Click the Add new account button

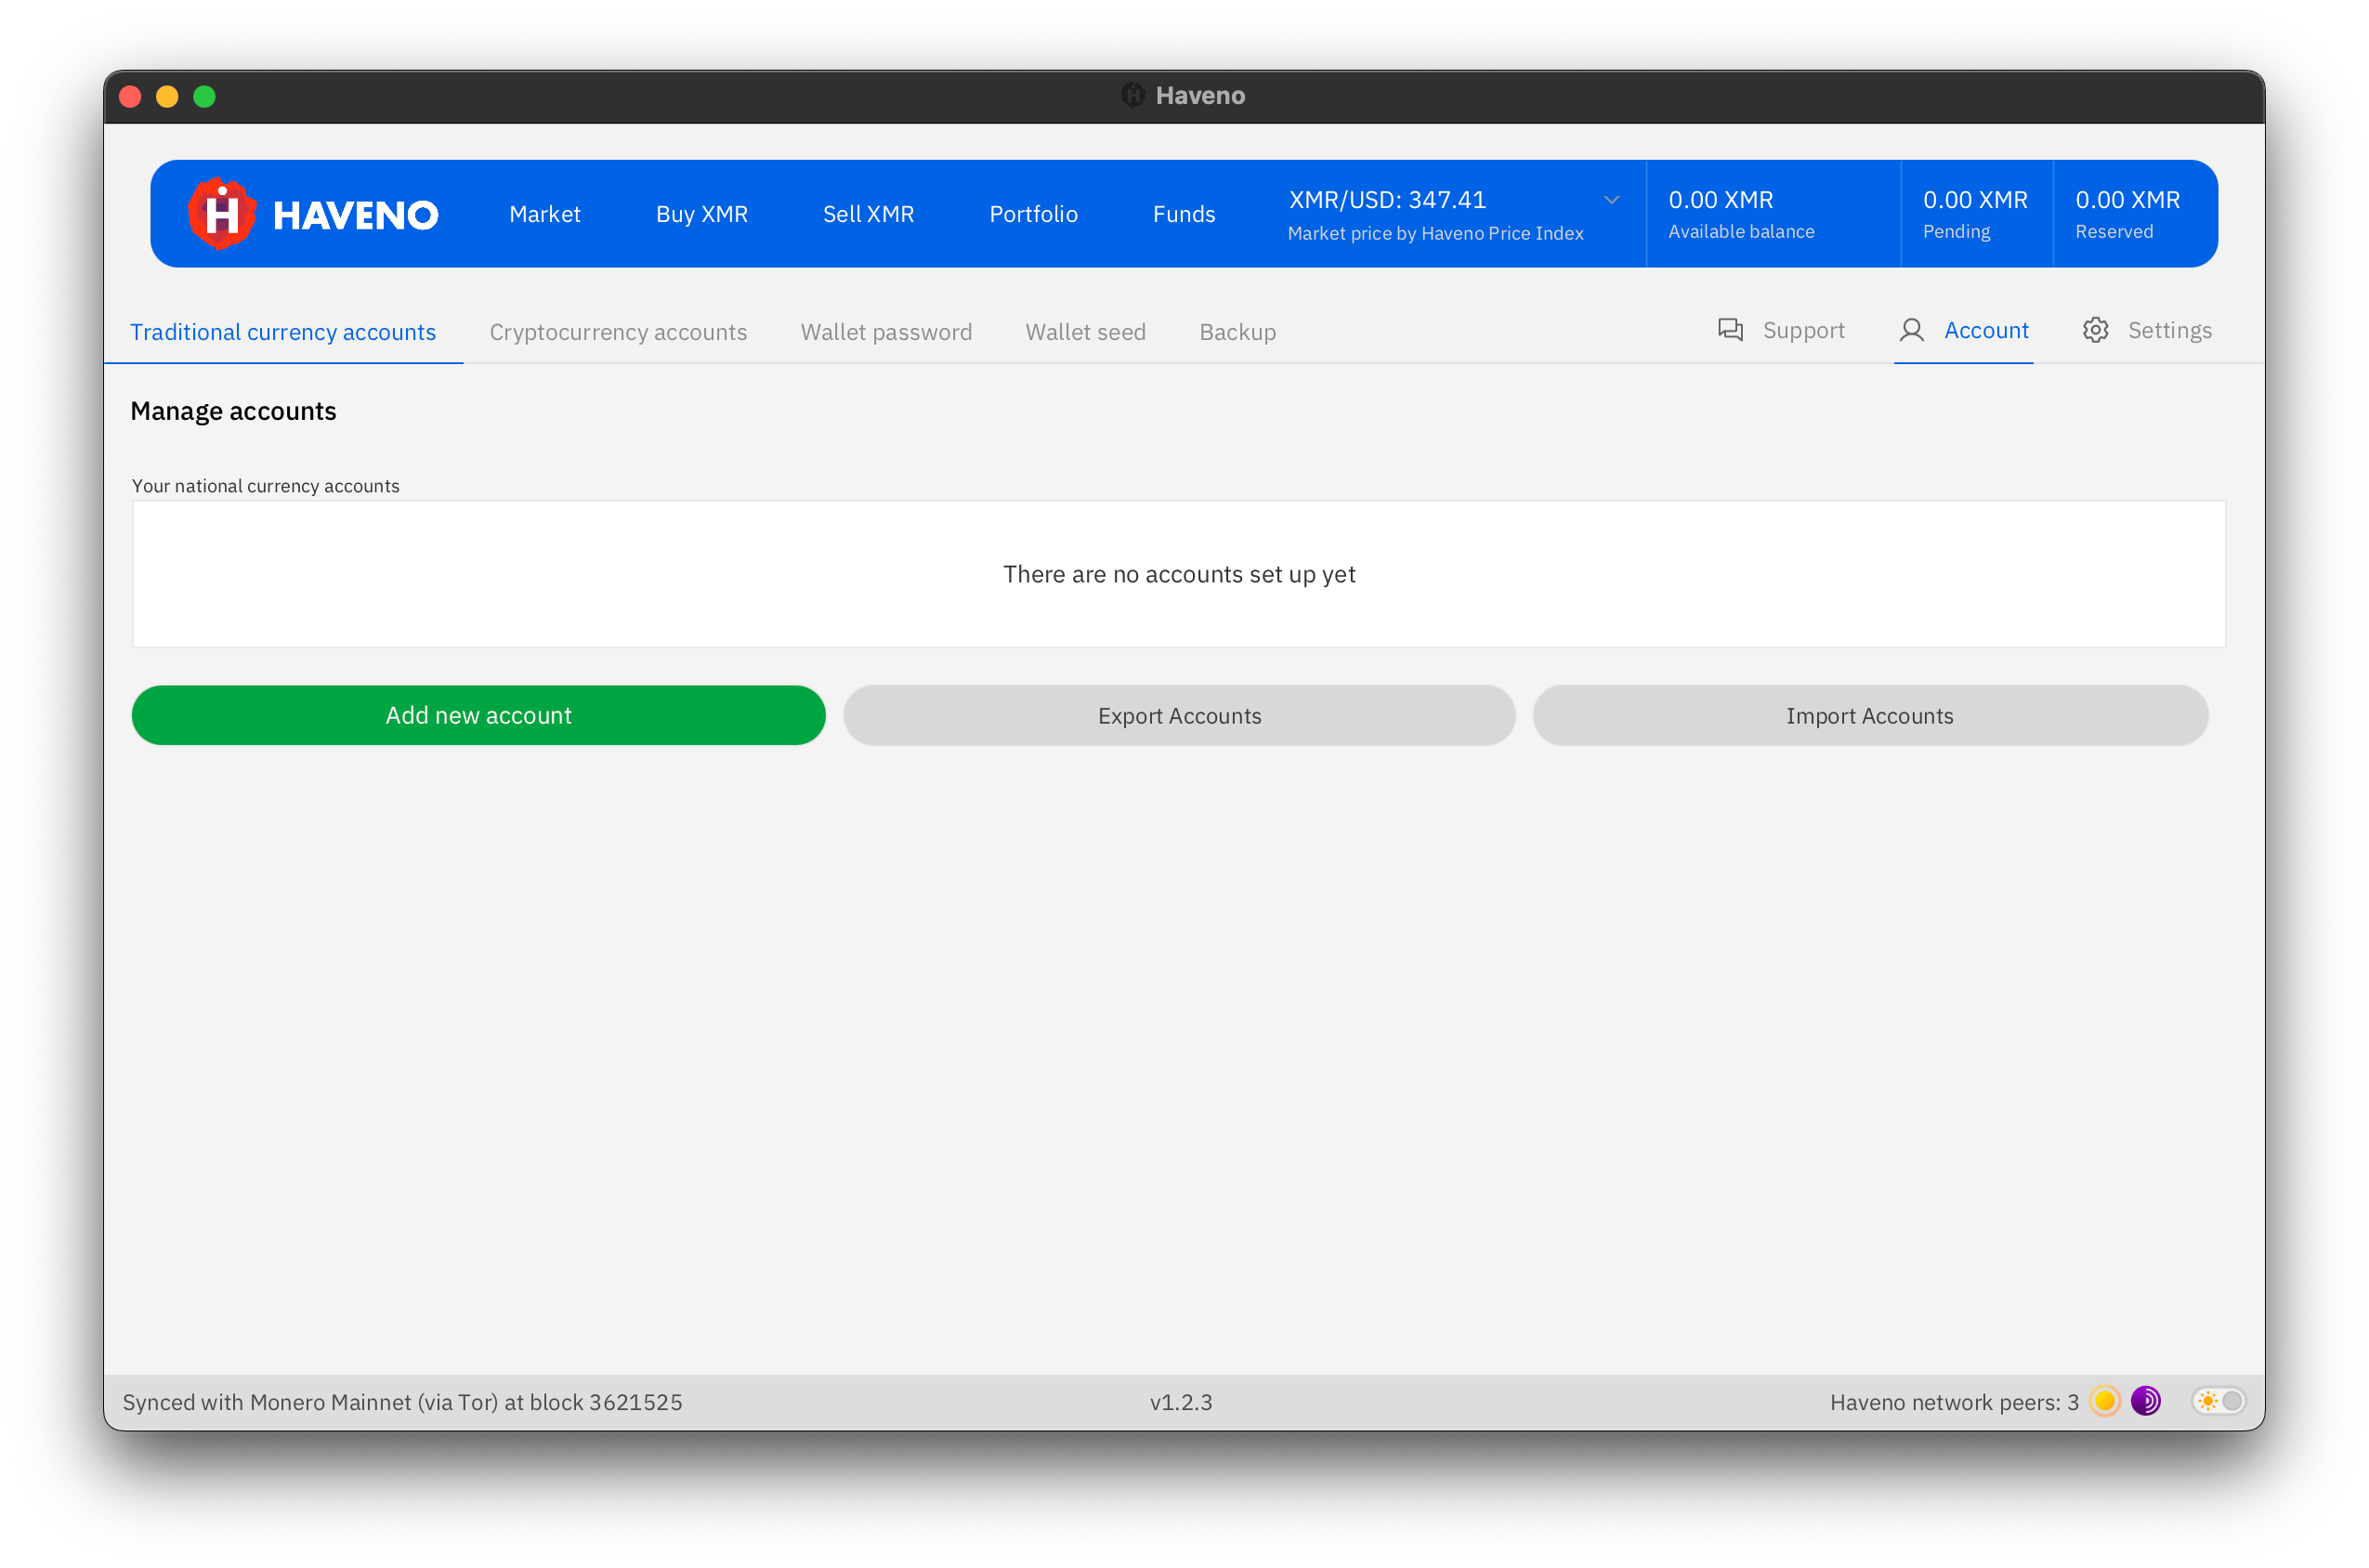pyautogui.click(x=478, y=715)
